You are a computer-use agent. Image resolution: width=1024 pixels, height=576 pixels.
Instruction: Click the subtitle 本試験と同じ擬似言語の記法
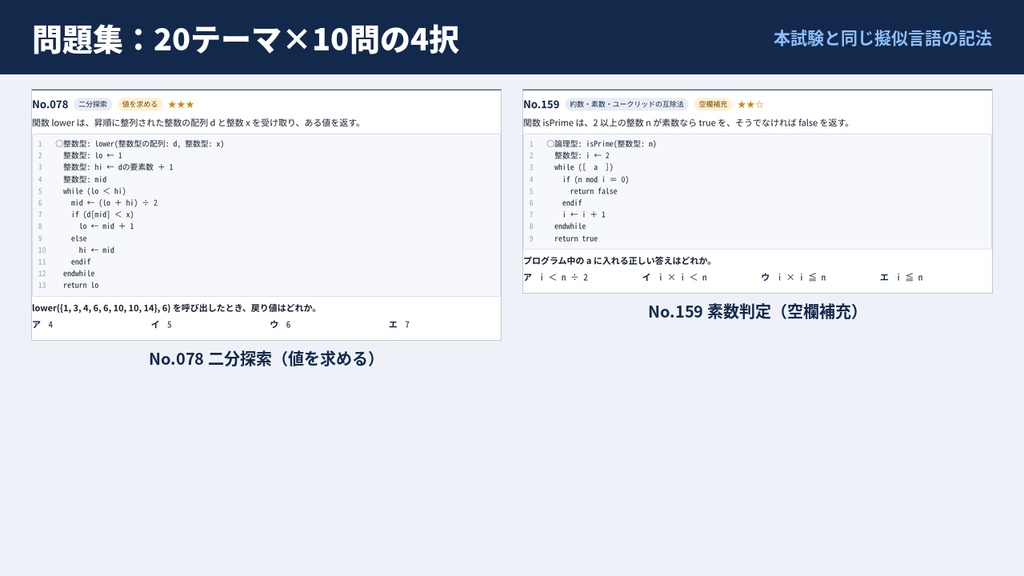pyautogui.click(x=882, y=39)
